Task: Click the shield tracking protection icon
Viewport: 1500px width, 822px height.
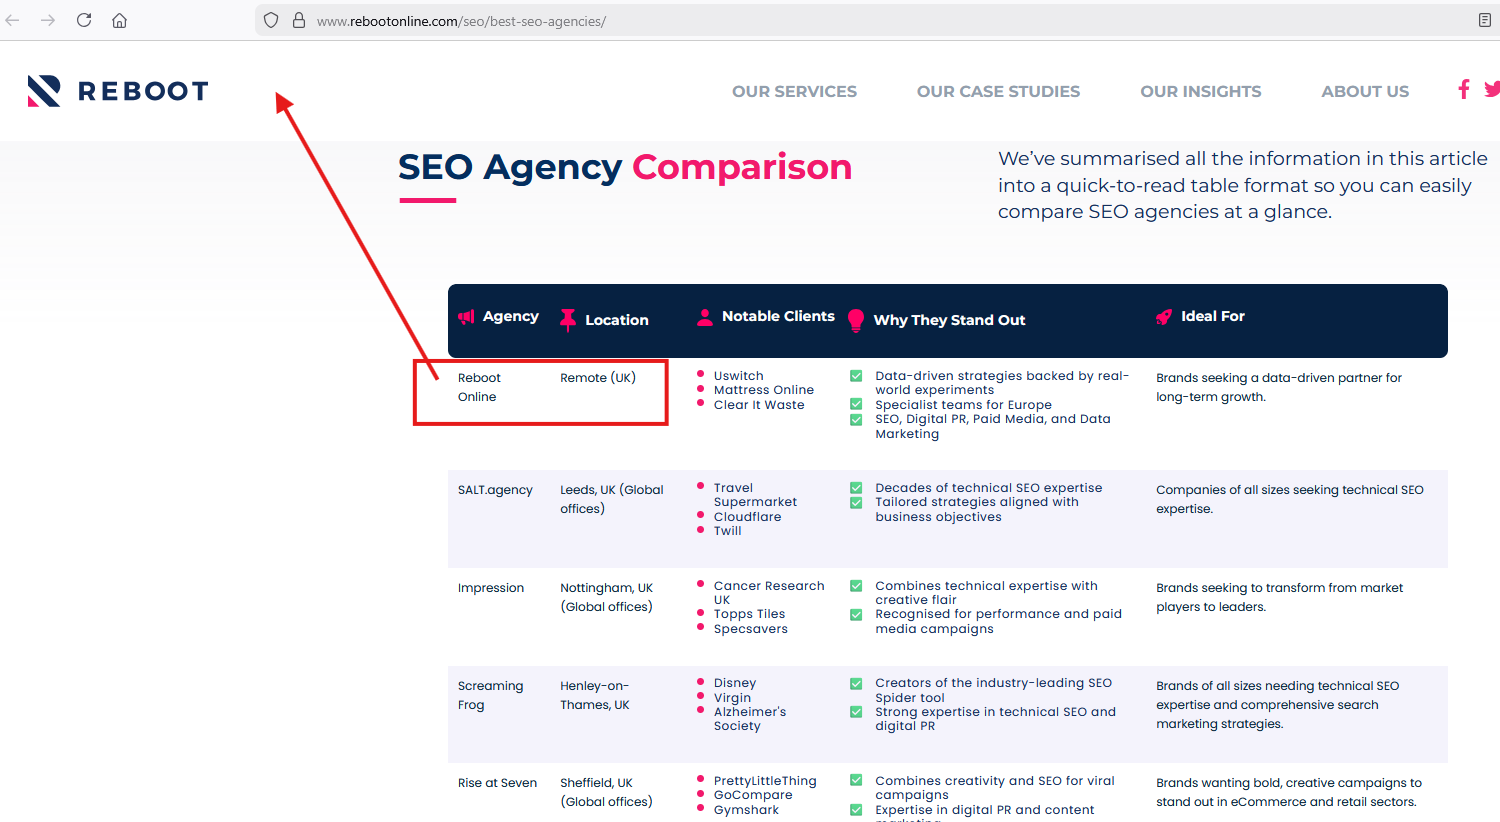Action: point(271,20)
